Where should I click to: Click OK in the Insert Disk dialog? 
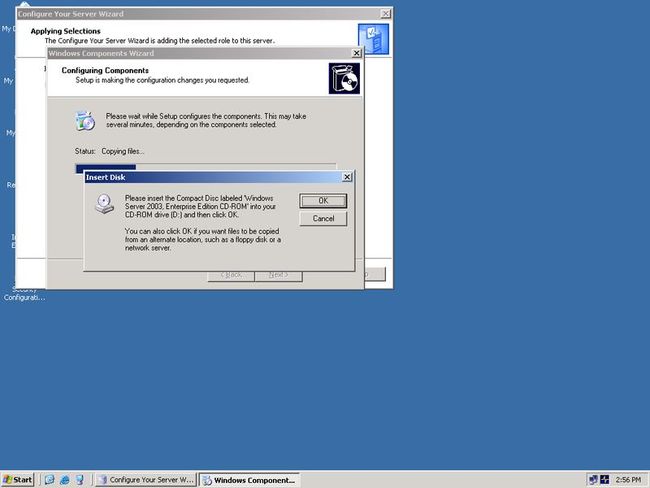coord(323,201)
